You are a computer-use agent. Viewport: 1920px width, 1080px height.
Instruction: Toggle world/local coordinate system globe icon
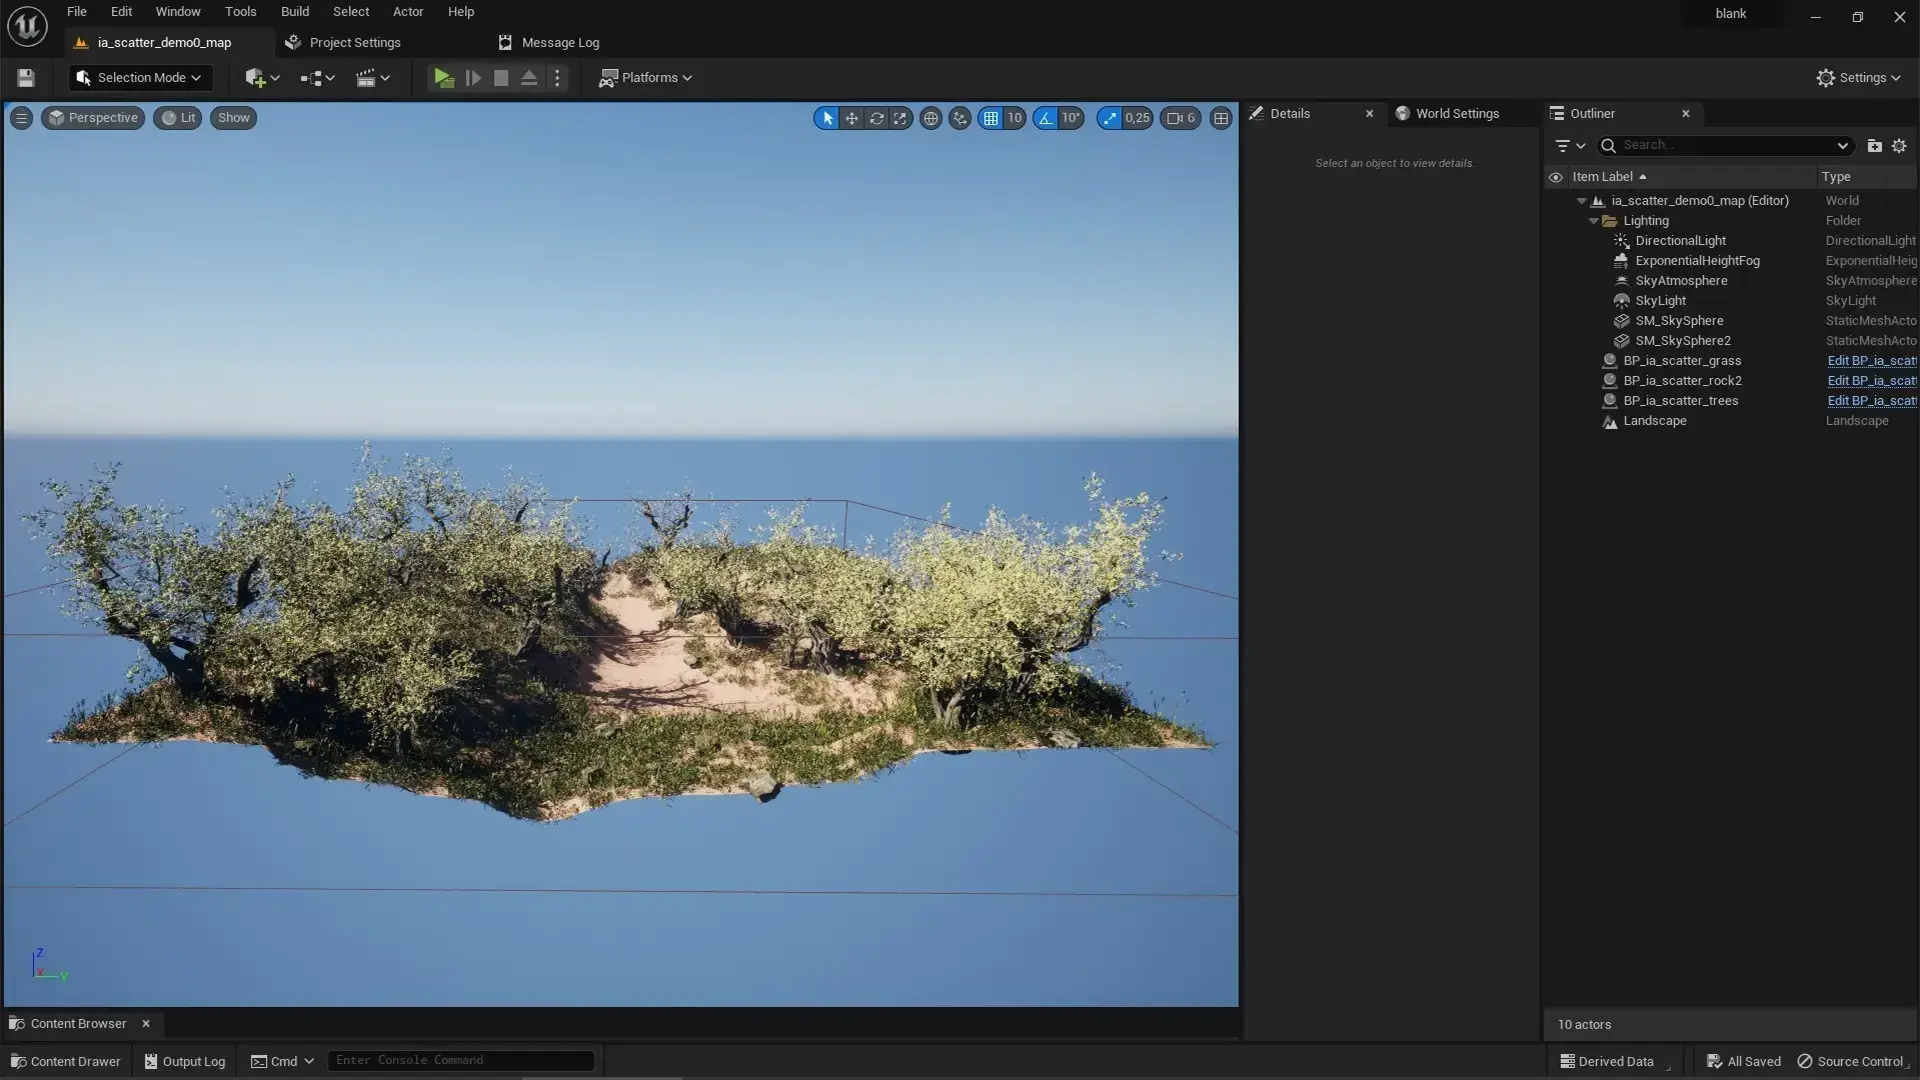tap(931, 118)
